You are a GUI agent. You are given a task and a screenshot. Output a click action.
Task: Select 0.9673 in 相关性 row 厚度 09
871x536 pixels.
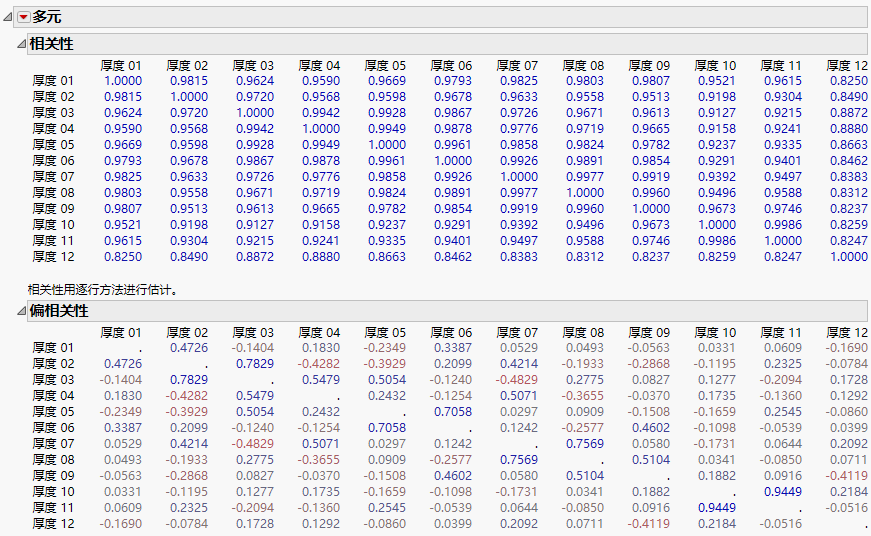717,209
